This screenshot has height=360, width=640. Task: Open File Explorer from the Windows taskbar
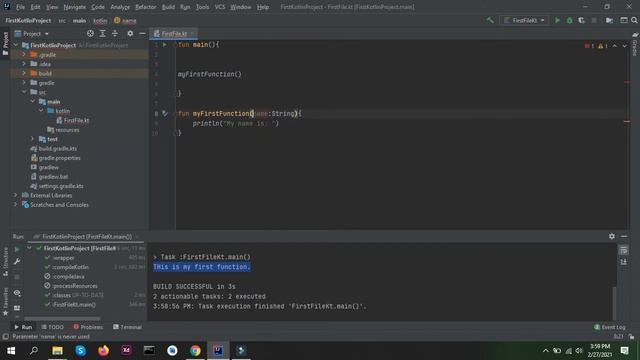[57, 350]
